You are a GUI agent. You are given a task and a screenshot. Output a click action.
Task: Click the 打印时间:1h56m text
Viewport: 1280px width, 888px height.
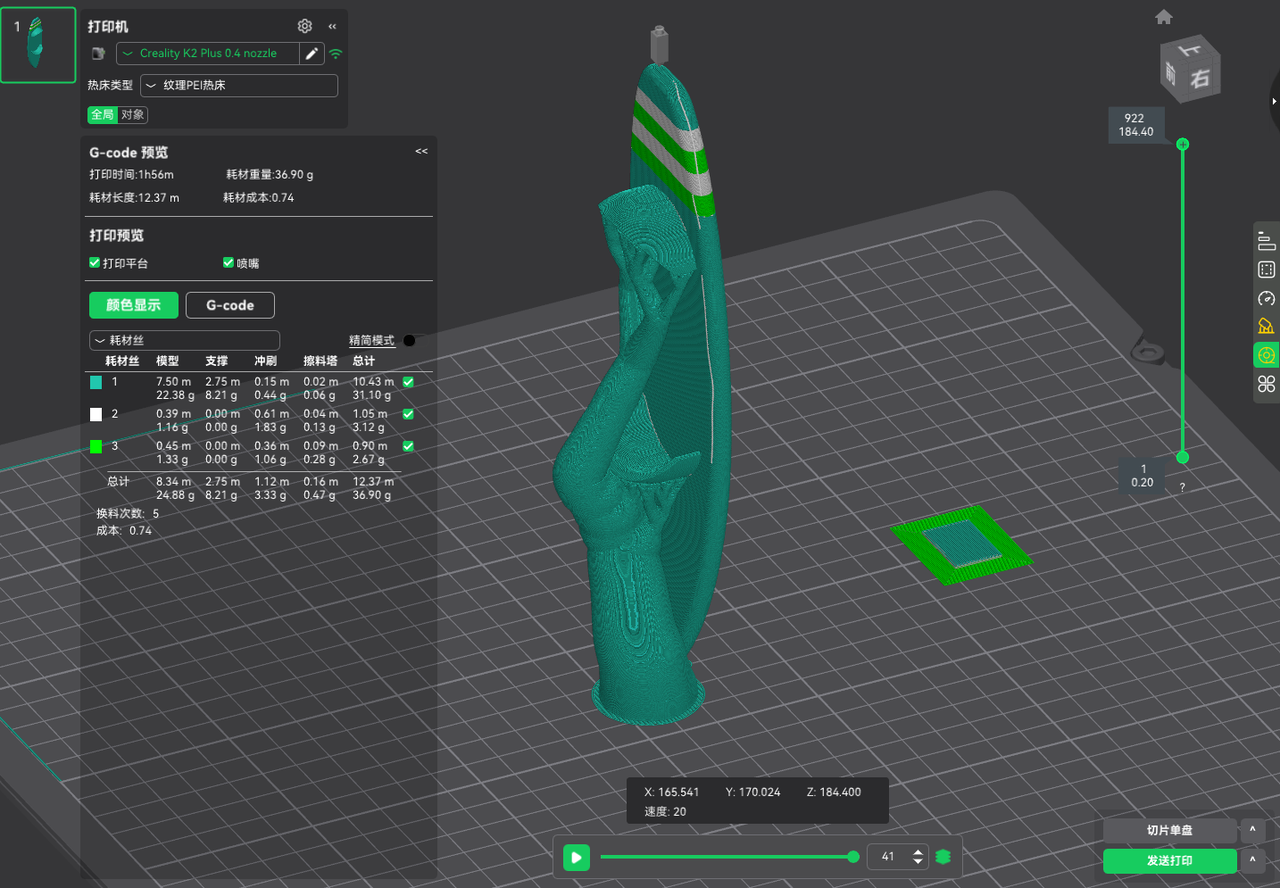tap(131, 175)
